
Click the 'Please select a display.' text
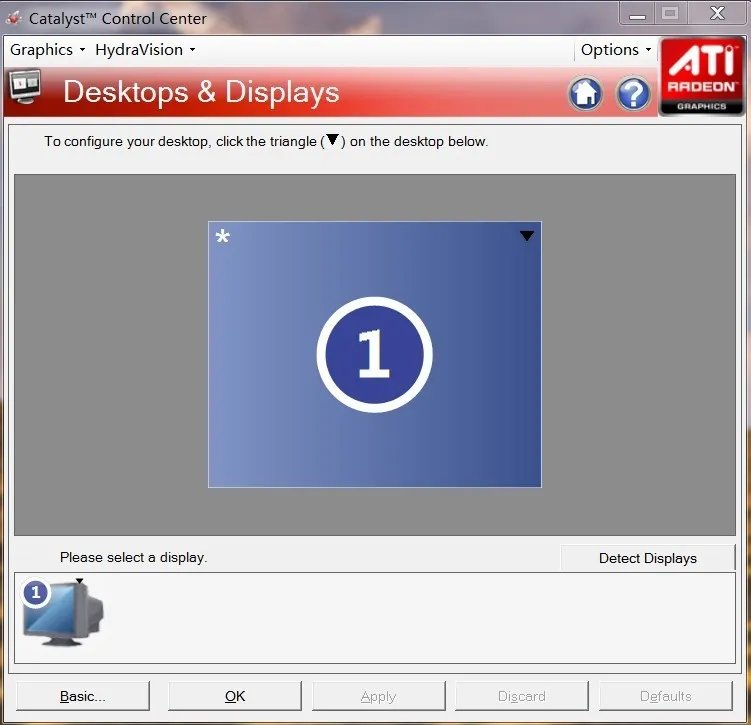pos(134,557)
